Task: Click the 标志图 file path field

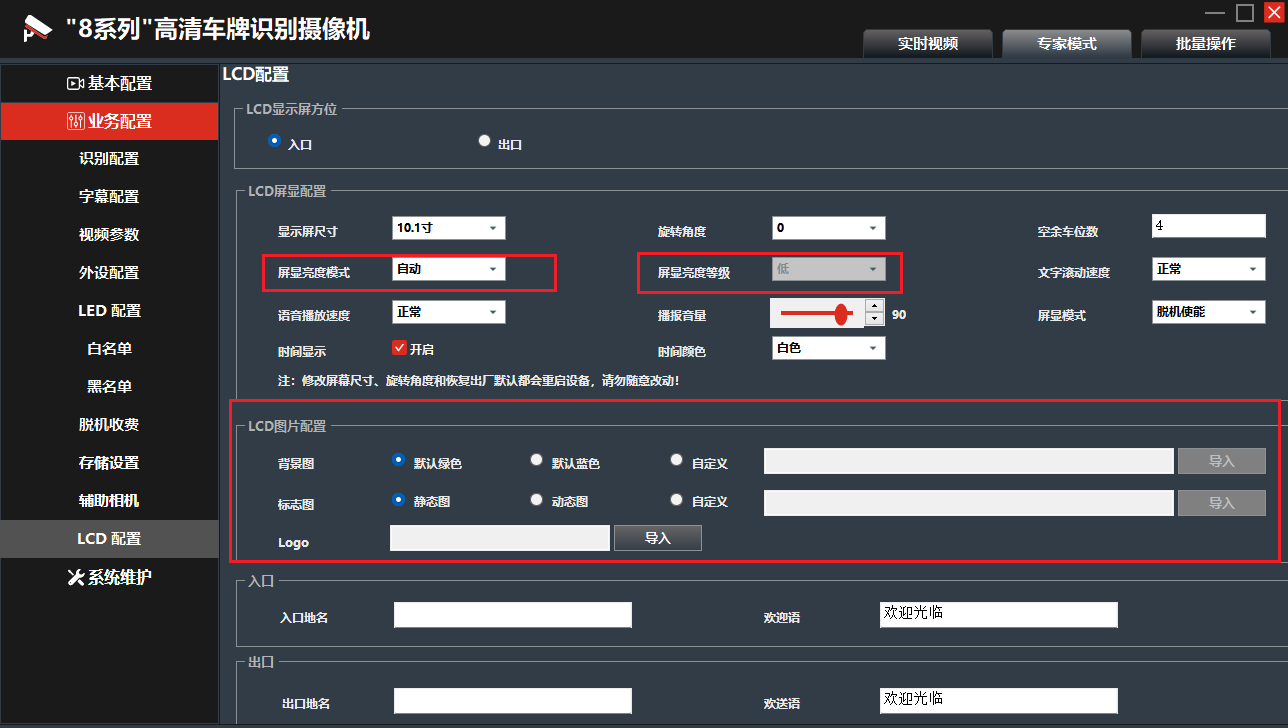Action: click(969, 503)
